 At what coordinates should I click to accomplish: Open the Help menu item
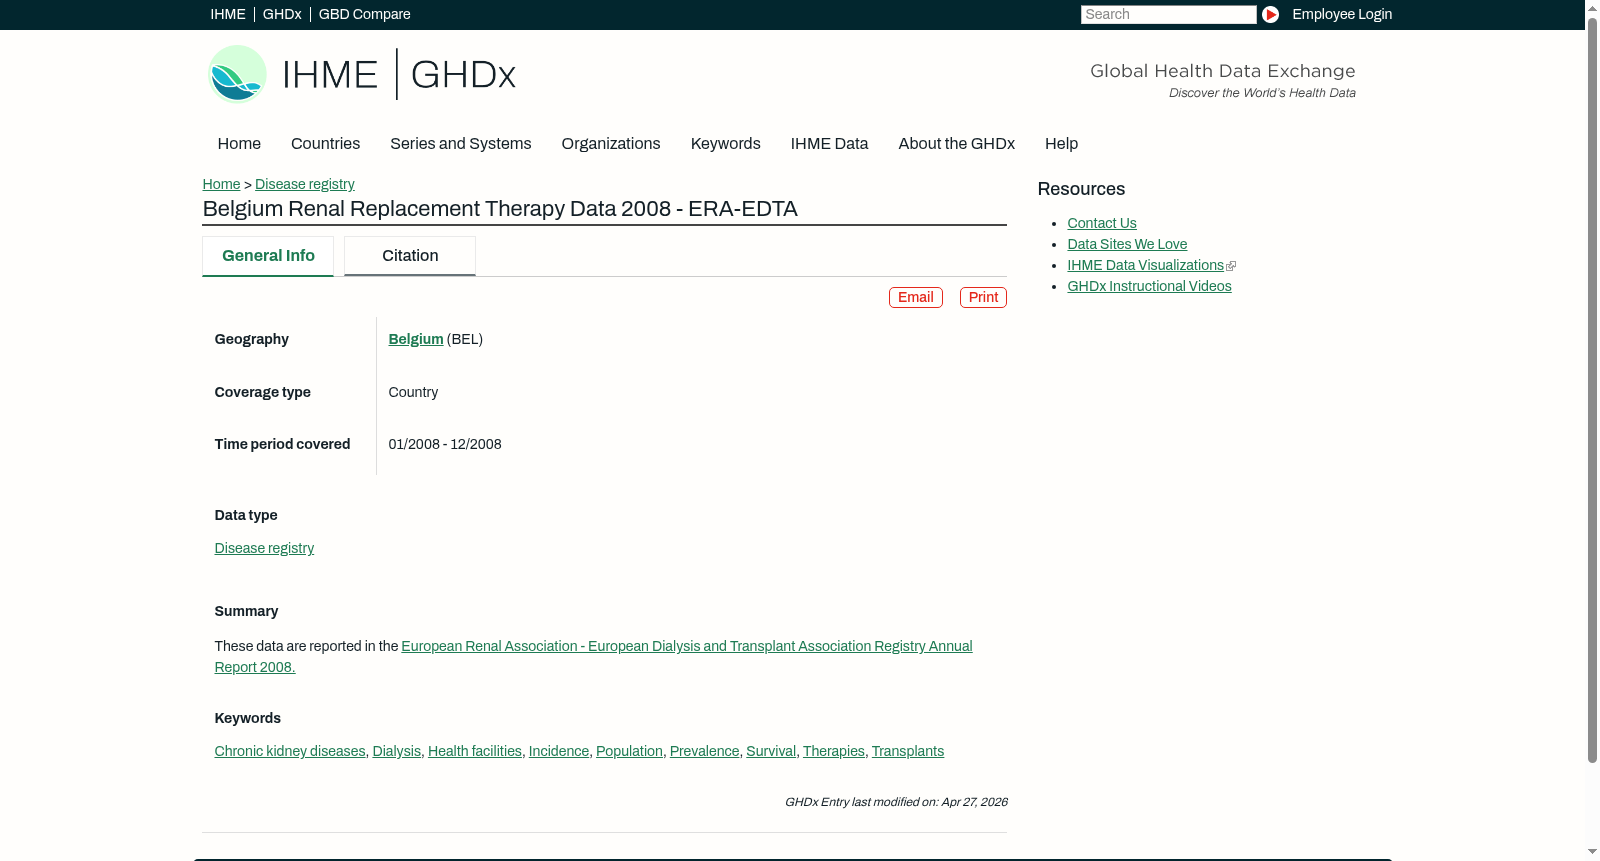click(1061, 144)
